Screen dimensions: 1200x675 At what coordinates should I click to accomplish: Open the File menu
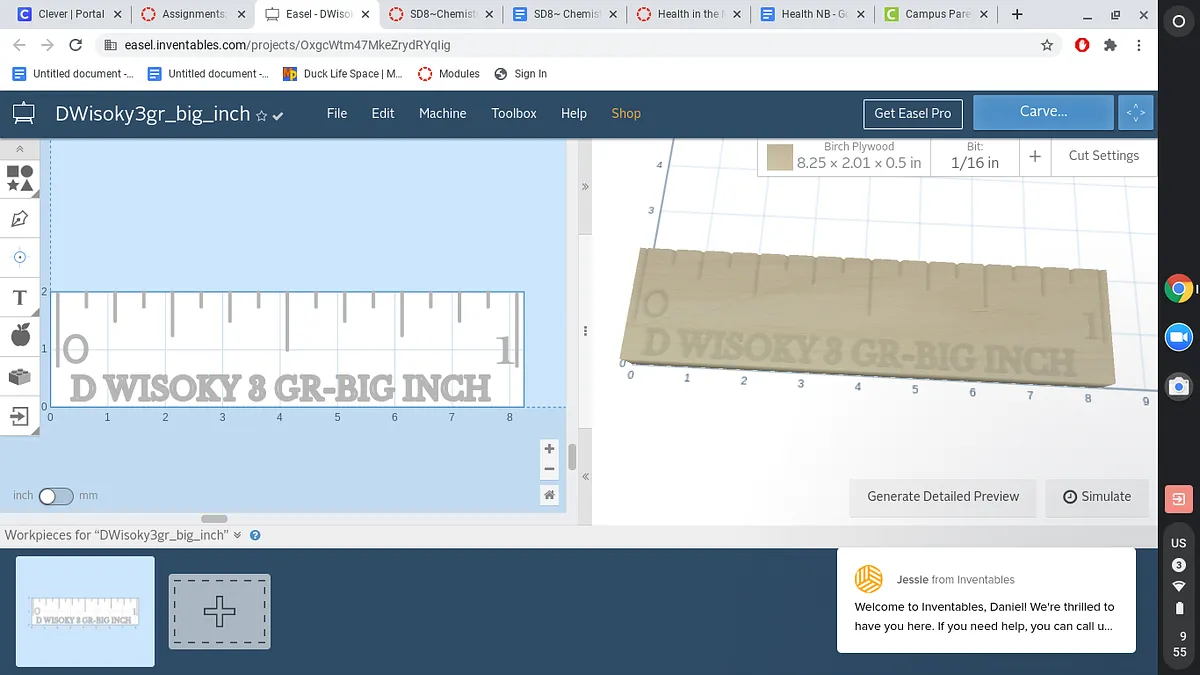[x=337, y=113]
